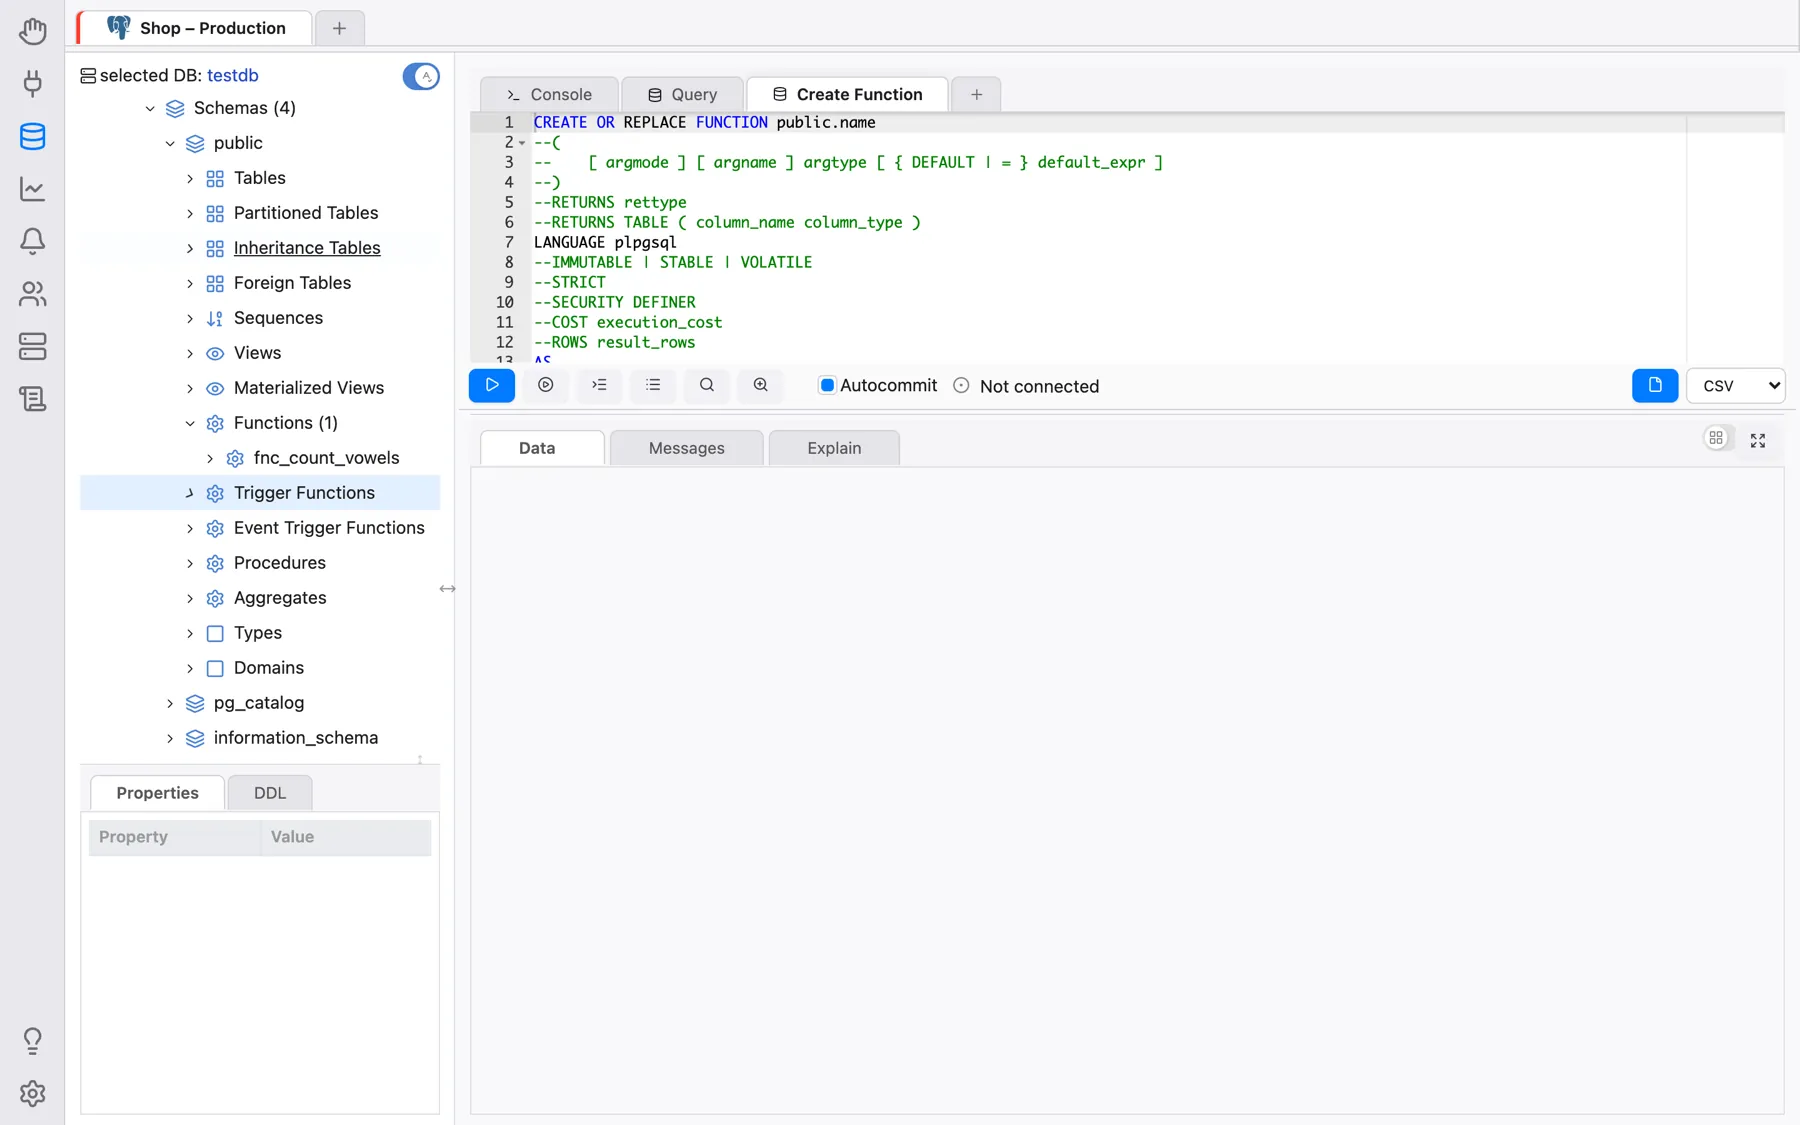Click the circled play run-selection icon
Screen dimensions: 1800x1125
point(546,385)
